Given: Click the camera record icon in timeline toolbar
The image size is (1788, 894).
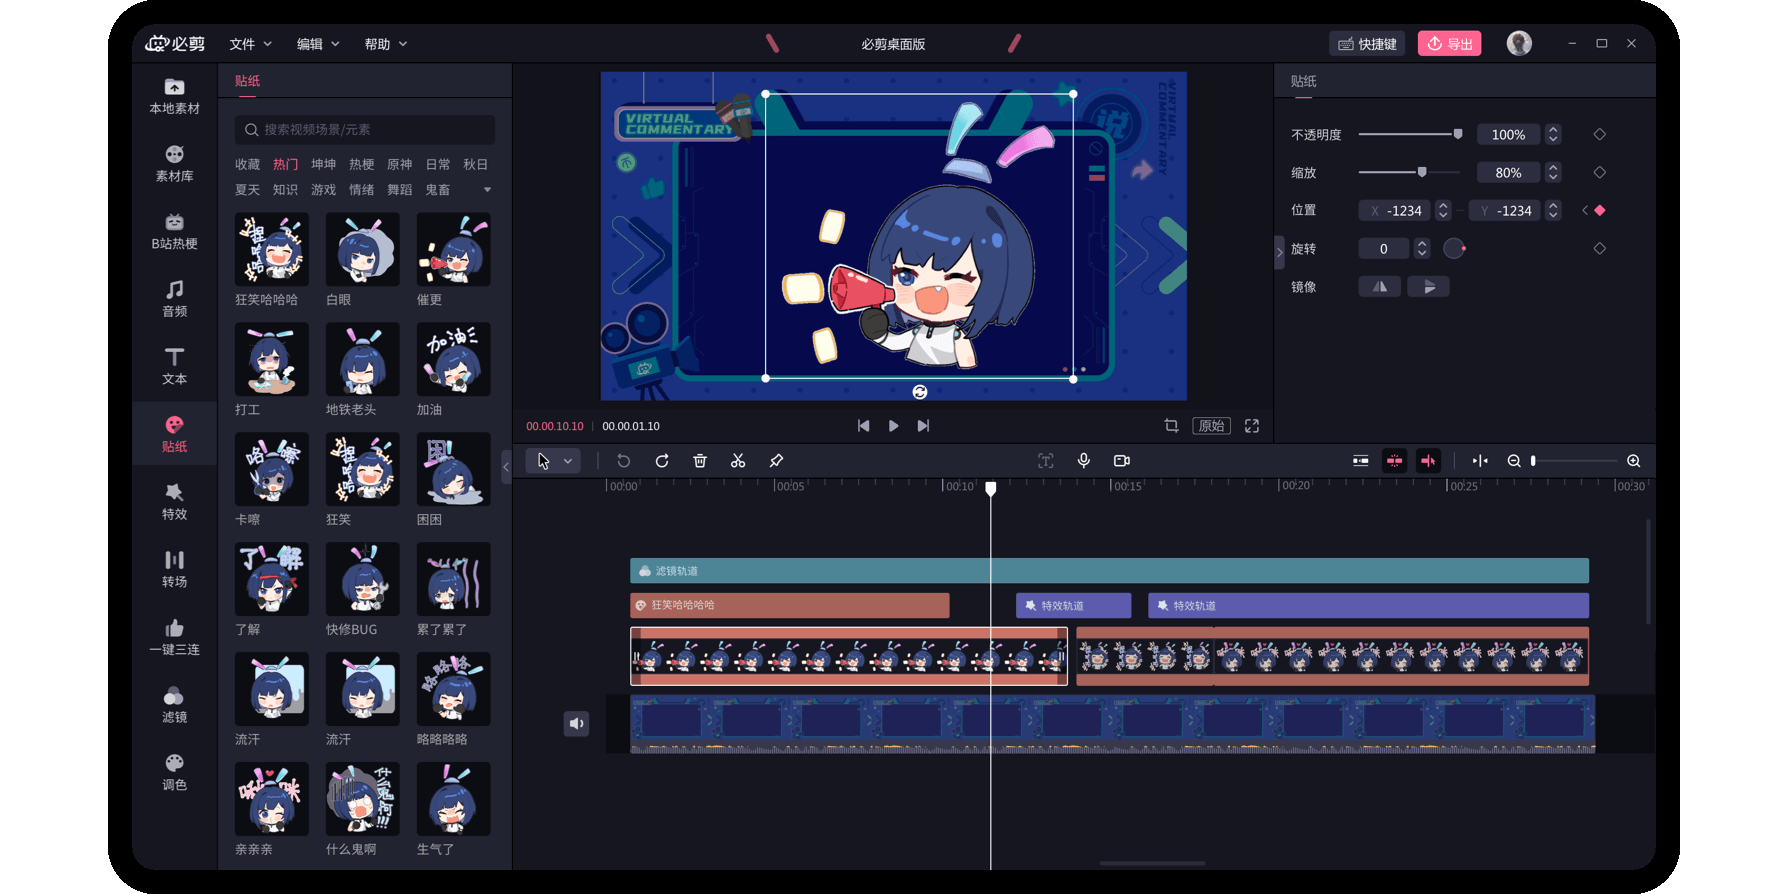Looking at the screenshot, I should pyautogui.click(x=1122, y=461).
